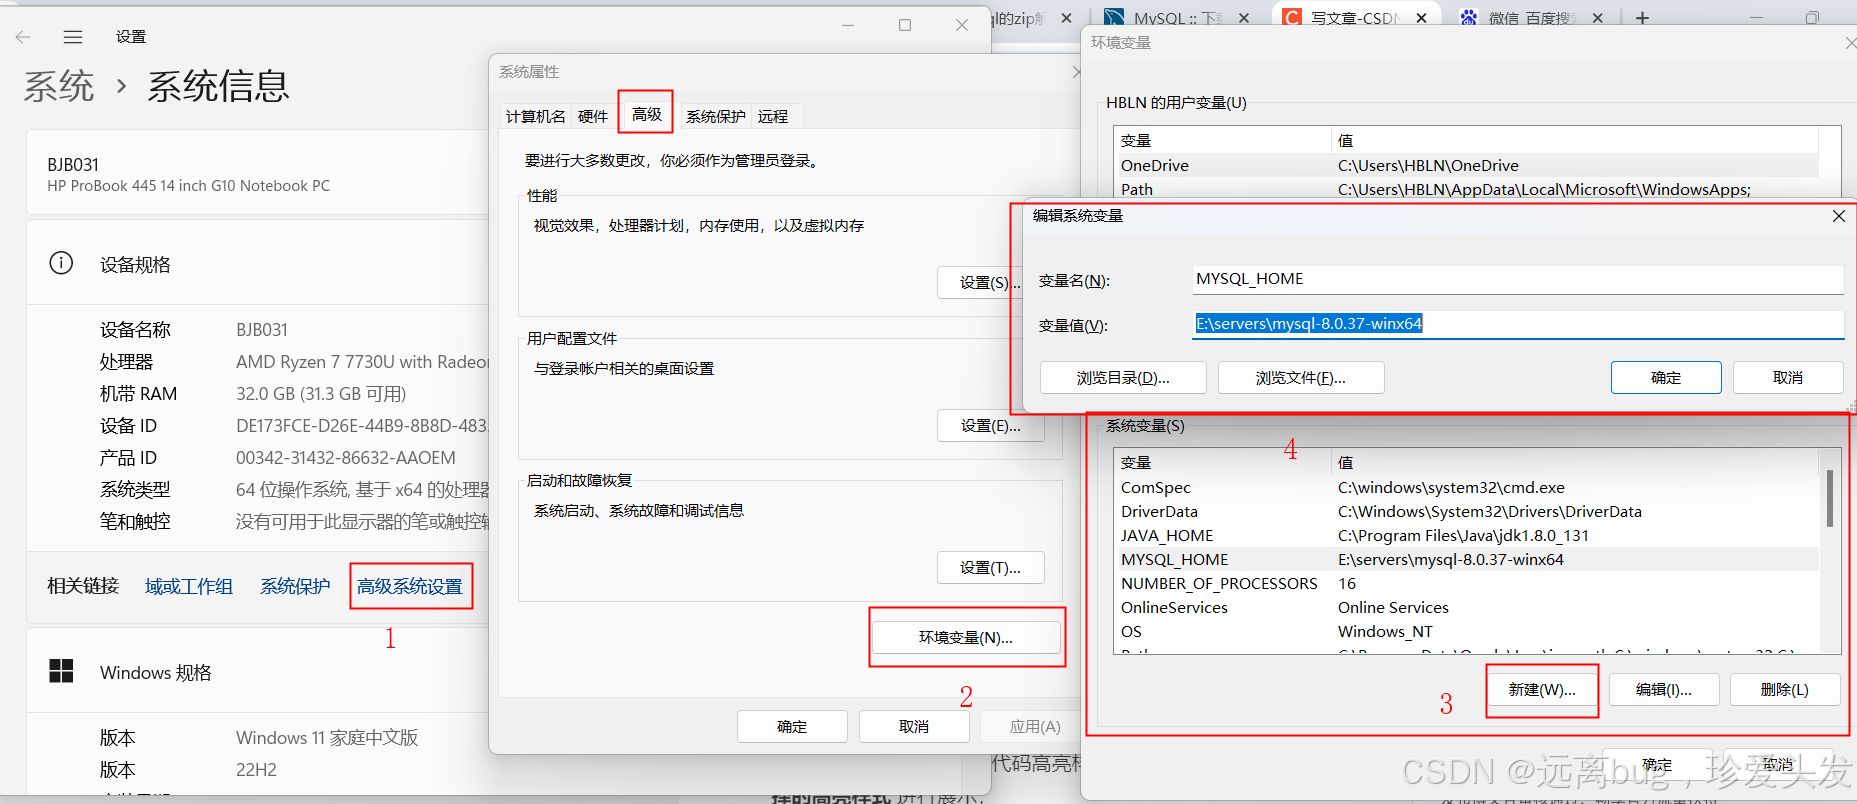Click the Windows logo beside Windows 规格
1857x804 pixels.
pos(62,671)
